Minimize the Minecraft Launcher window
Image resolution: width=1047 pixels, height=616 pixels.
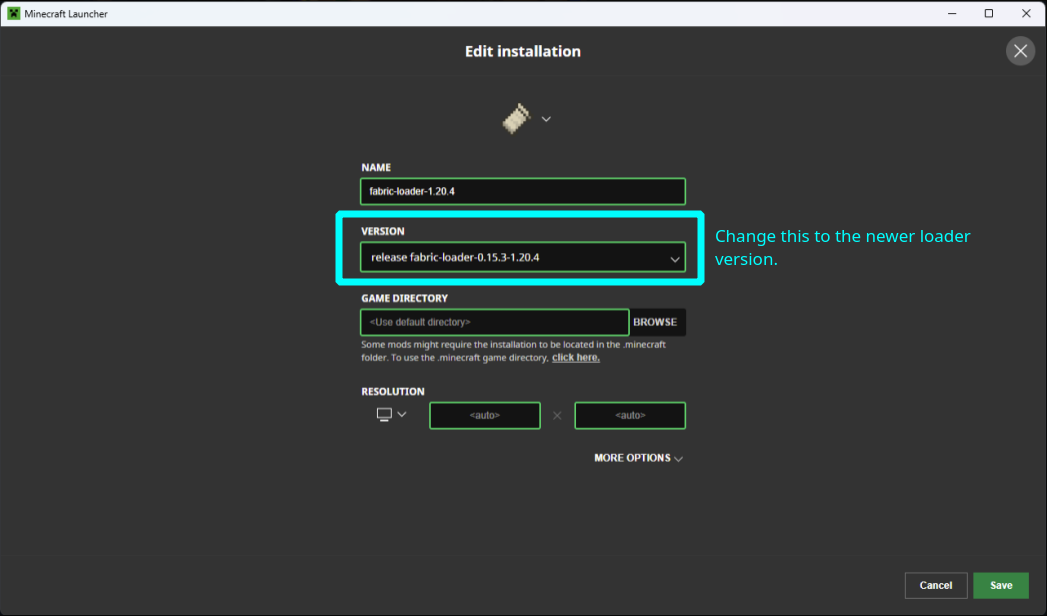[951, 13]
